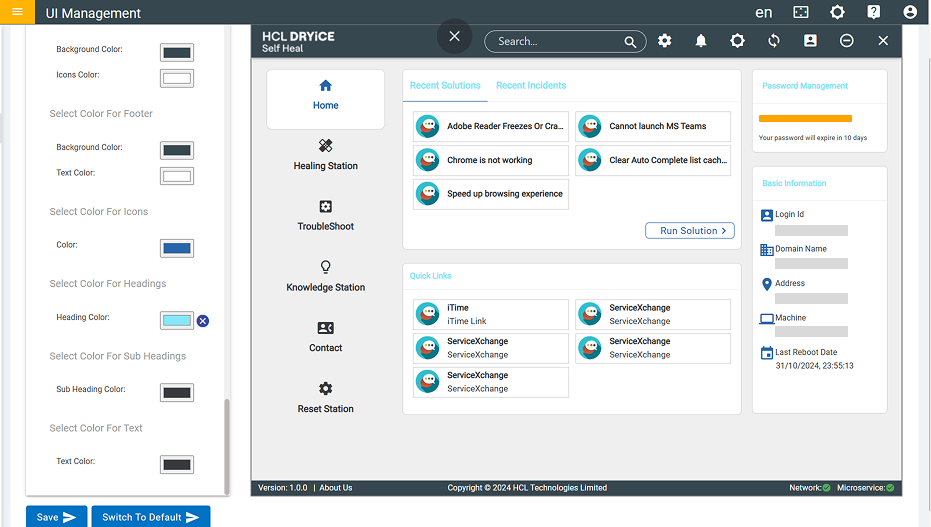Viewport: 931px width, 527px height.
Task: Click the second gear icon after the bell
Action: (x=737, y=40)
